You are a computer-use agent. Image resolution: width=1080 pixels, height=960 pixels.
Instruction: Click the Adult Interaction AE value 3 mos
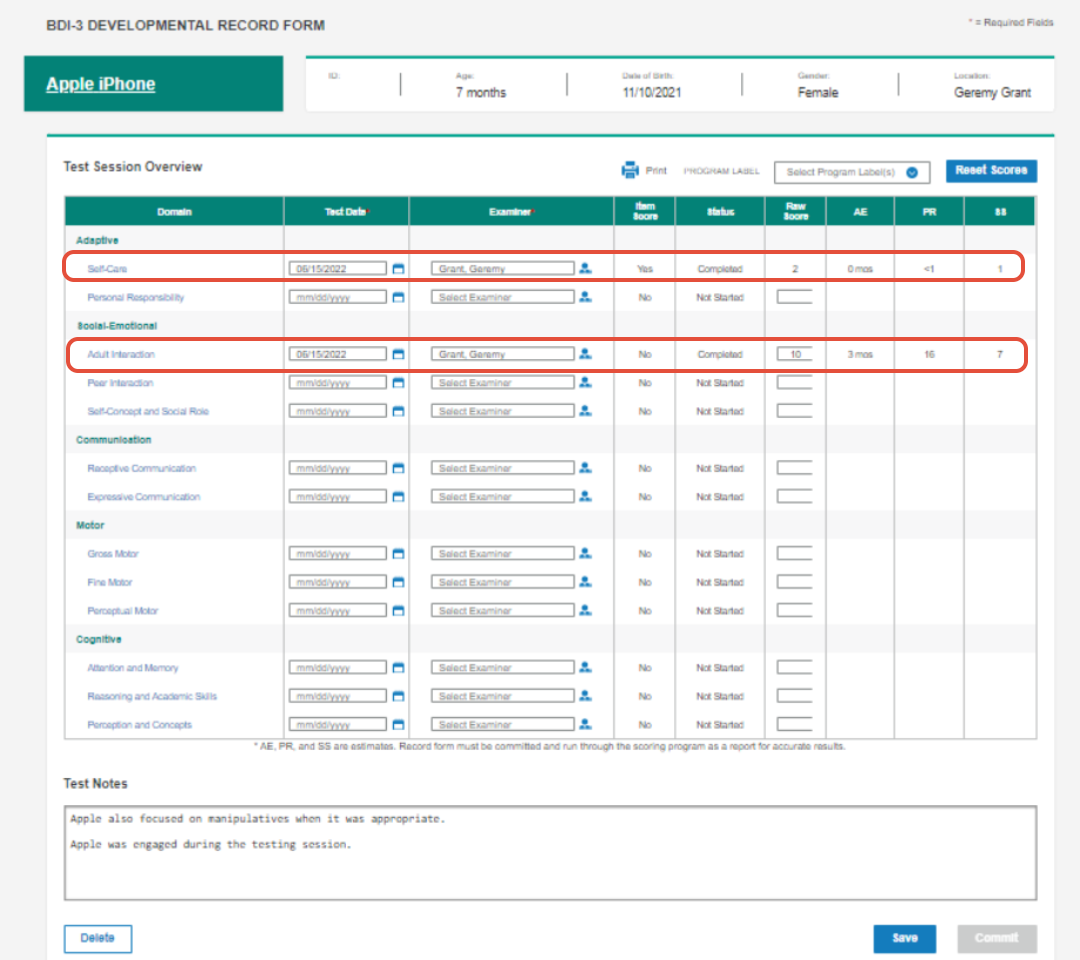860,354
